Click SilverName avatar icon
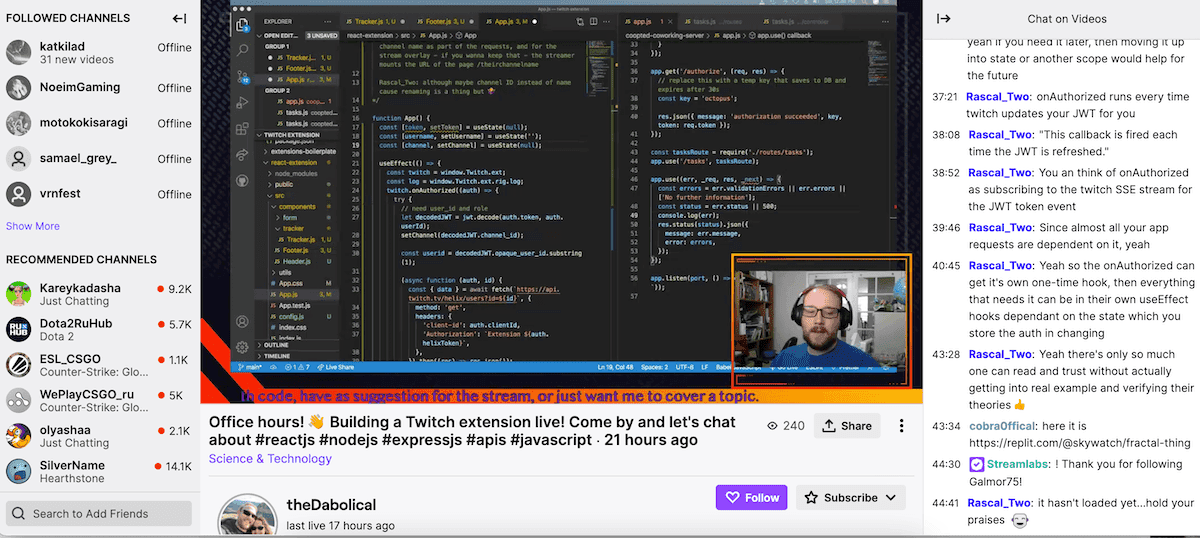 point(19,472)
